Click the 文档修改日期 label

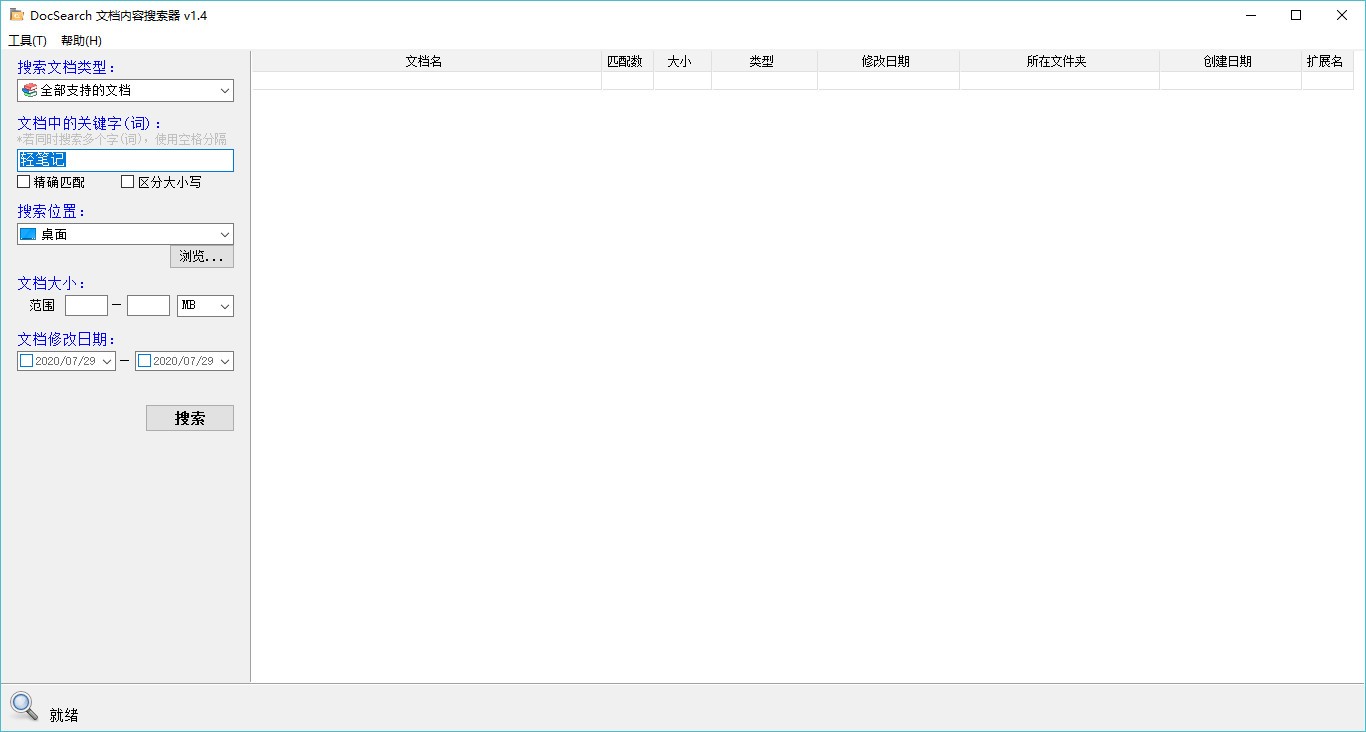(x=66, y=339)
